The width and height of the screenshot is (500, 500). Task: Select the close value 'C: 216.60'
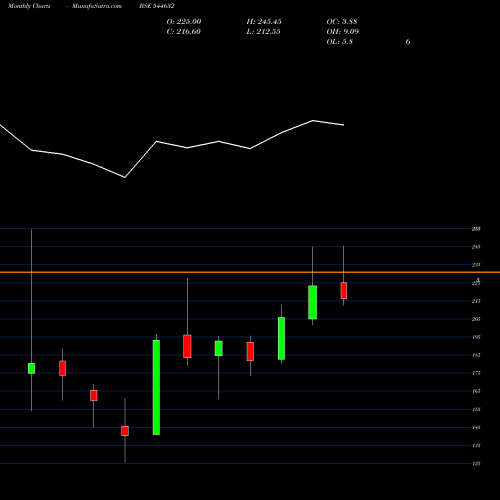pyautogui.click(x=184, y=32)
